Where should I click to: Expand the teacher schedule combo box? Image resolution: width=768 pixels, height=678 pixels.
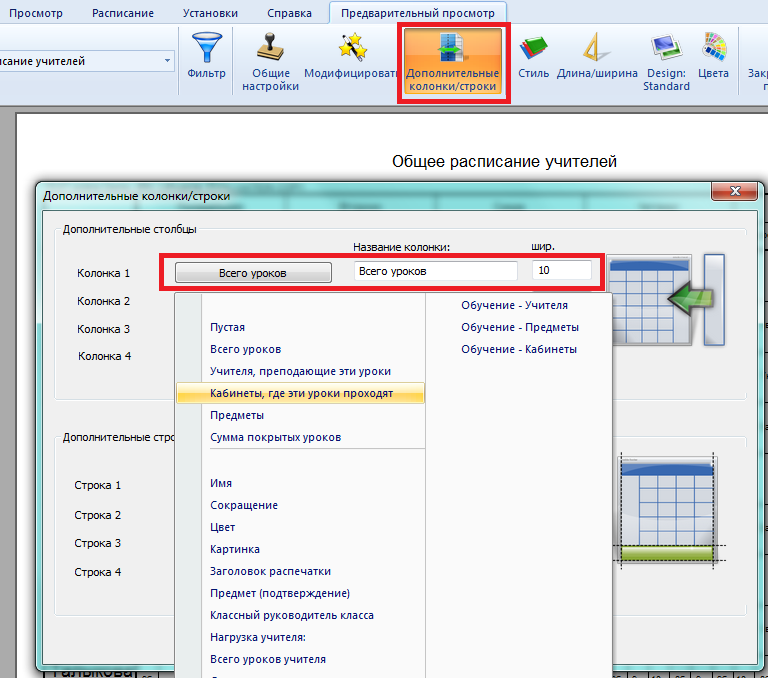tap(167, 61)
